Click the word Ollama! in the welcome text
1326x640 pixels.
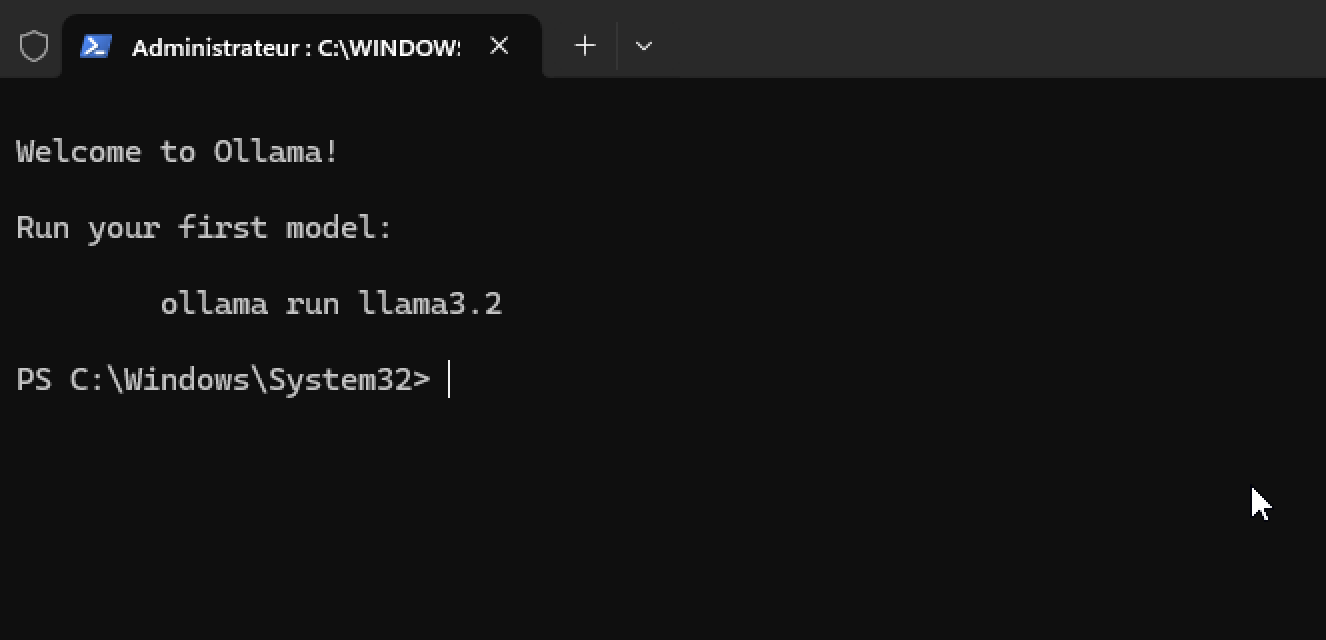276,152
